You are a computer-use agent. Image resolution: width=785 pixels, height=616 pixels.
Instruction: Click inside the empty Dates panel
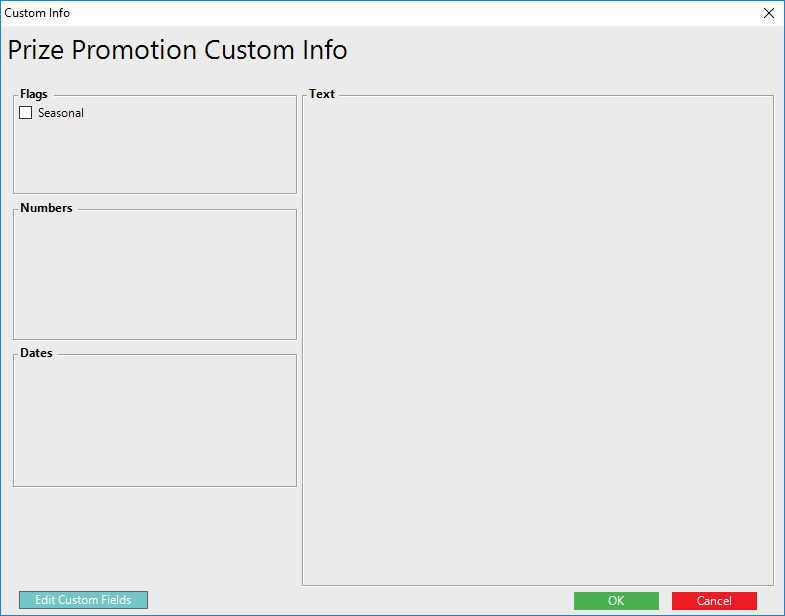point(155,420)
